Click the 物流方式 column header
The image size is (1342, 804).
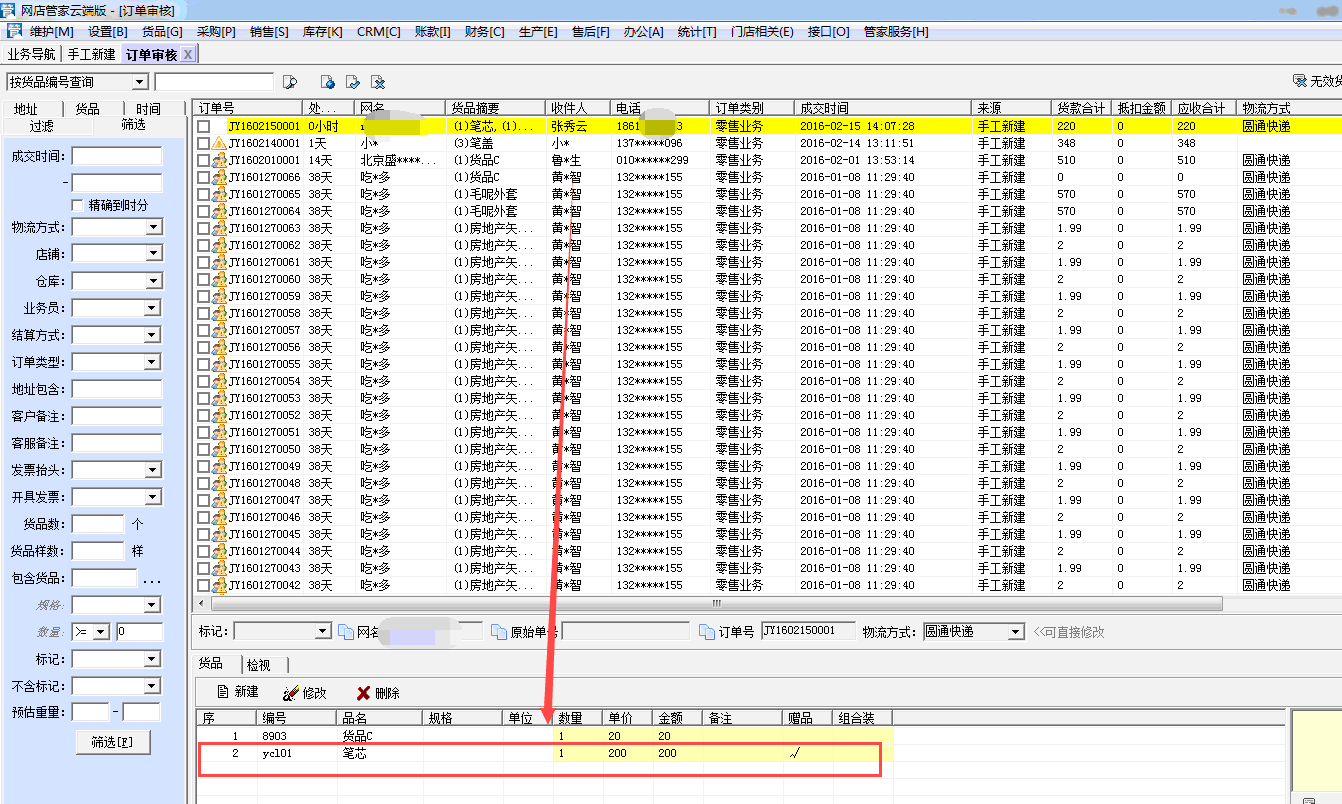click(1289, 108)
